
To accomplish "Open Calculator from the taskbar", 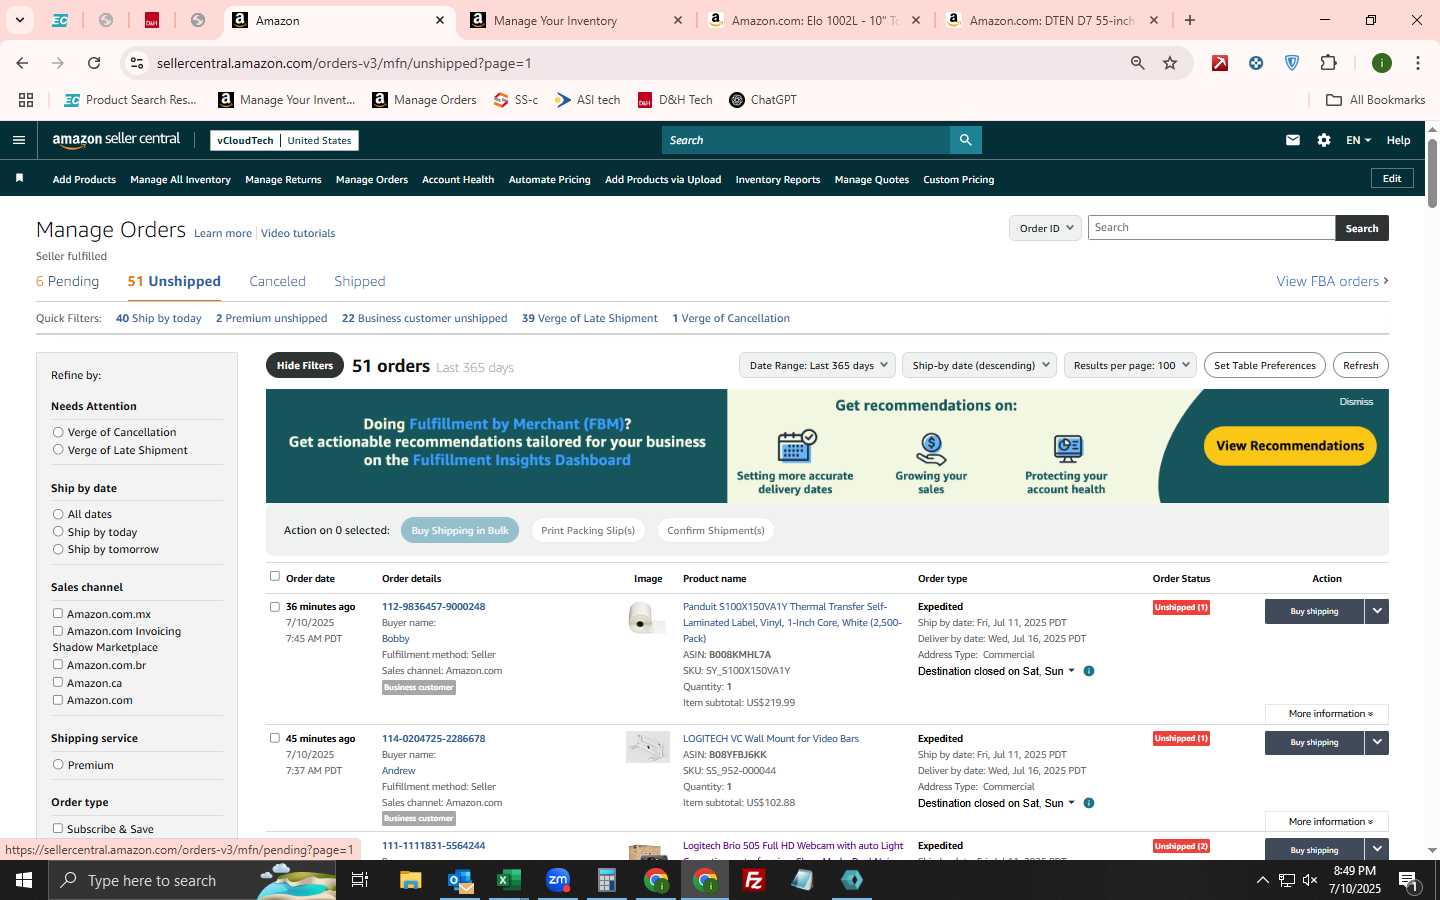I will pyautogui.click(x=607, y=880).
